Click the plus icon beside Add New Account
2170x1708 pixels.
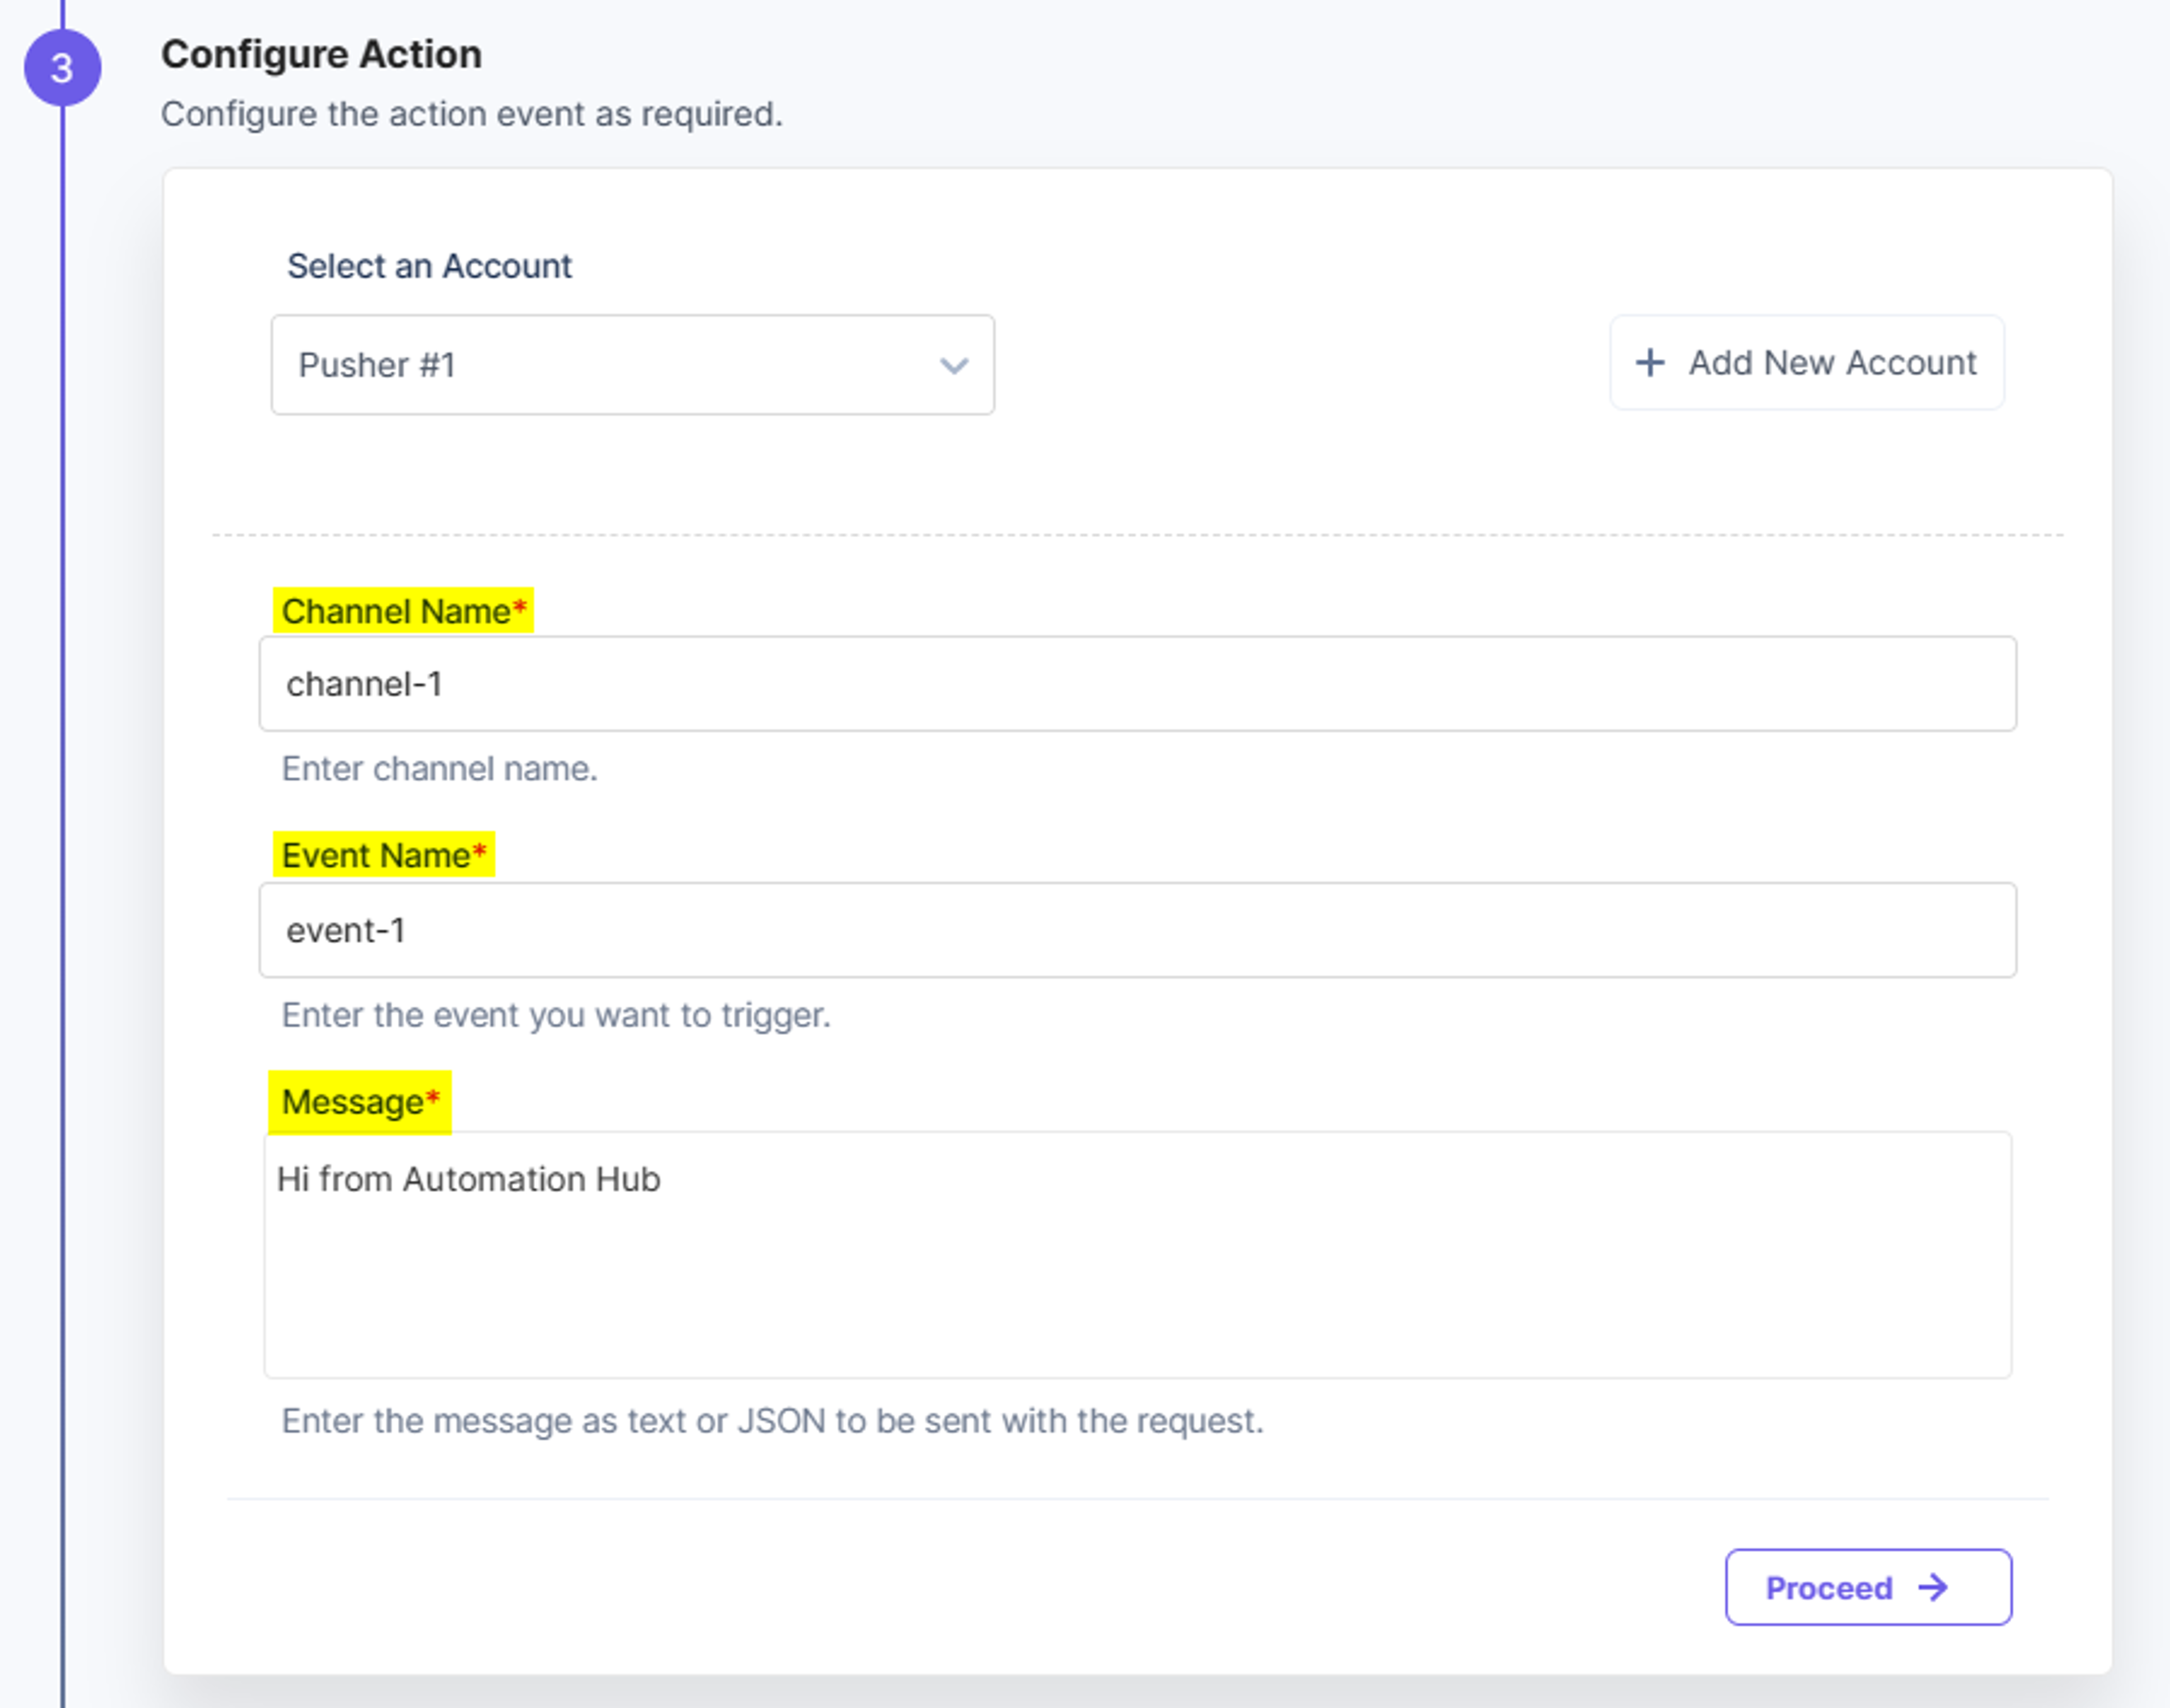(x=1650, y=362)
